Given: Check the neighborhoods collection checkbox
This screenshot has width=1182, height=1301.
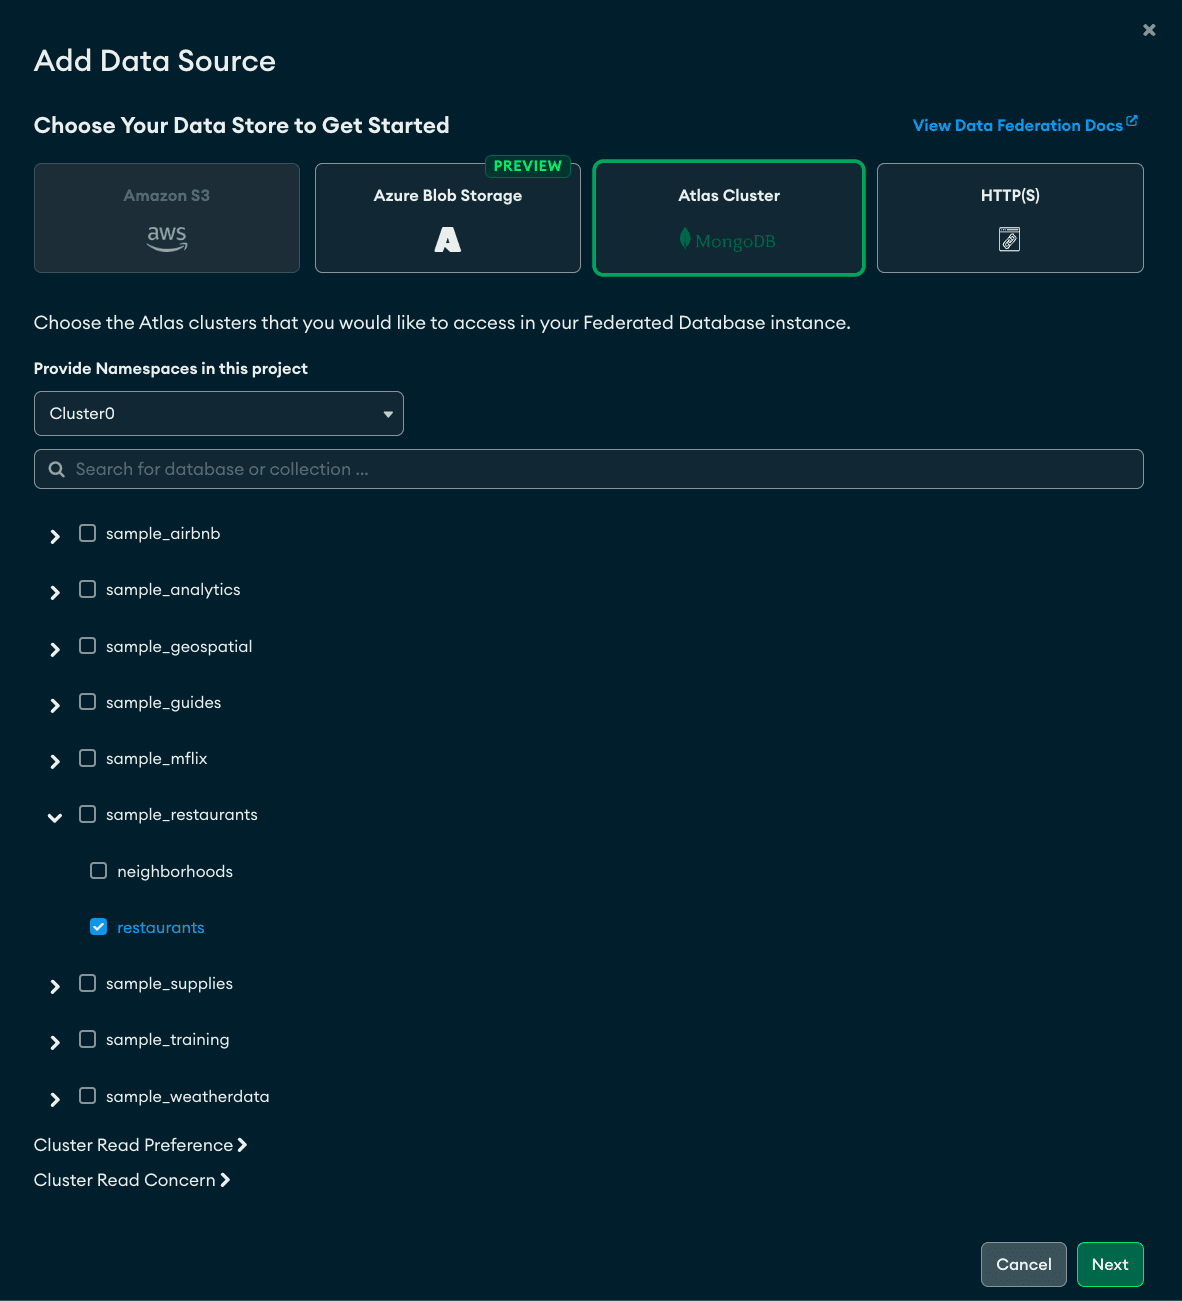Looking at the screenshot, I should [x=98, y=871].
